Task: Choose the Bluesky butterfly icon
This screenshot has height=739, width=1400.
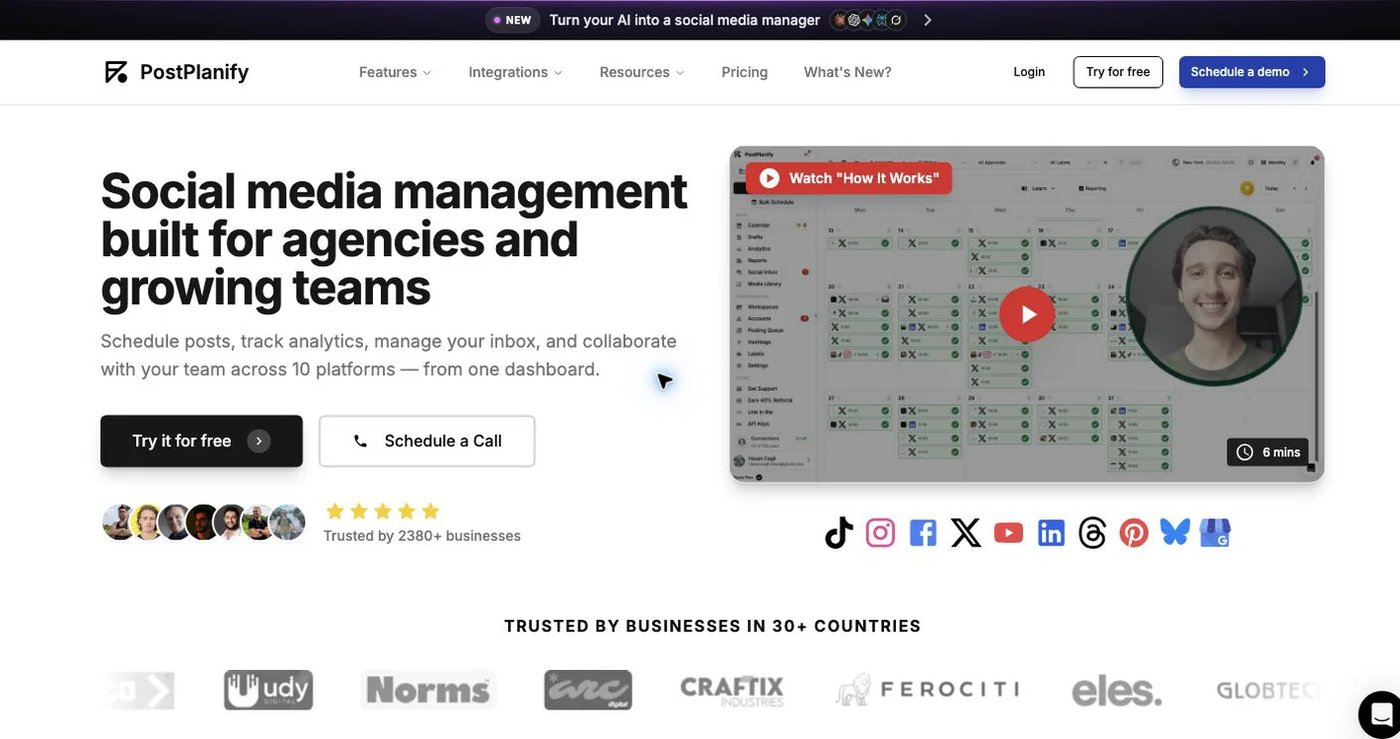Action: [1175, 532]
